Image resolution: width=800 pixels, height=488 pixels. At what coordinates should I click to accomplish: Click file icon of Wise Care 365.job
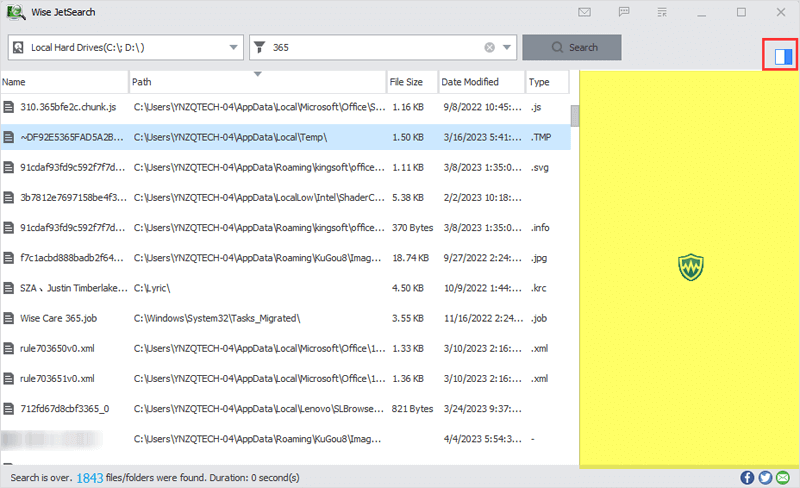[9, 319]
